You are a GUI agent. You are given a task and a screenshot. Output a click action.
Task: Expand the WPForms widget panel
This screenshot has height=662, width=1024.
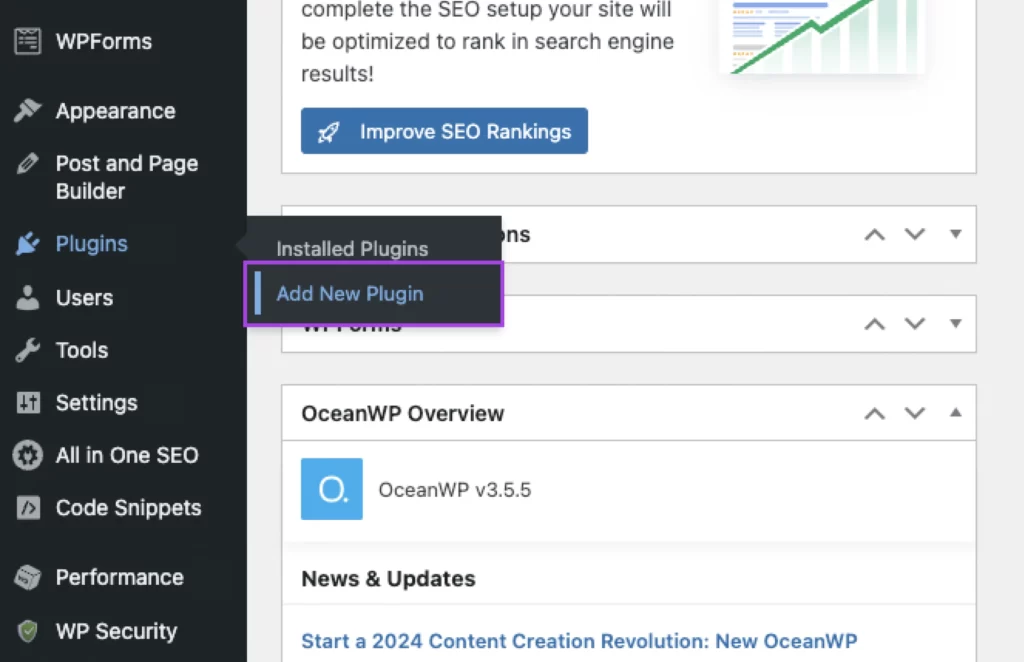955,323
